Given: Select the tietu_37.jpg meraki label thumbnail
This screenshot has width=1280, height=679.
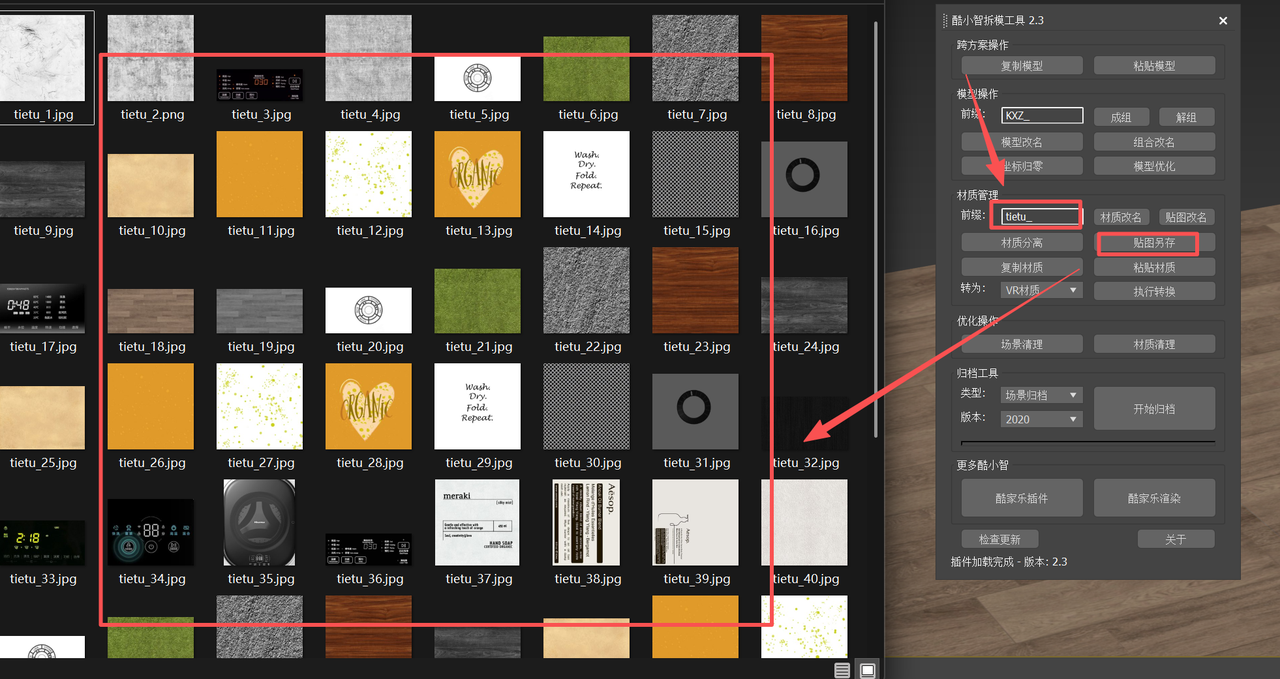Looking at the screenshot, I should (x=477, y=522).
